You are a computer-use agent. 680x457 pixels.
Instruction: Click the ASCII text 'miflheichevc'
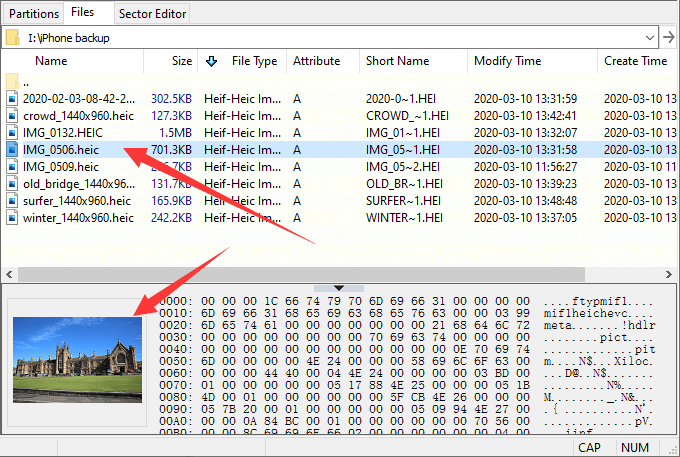585,313
